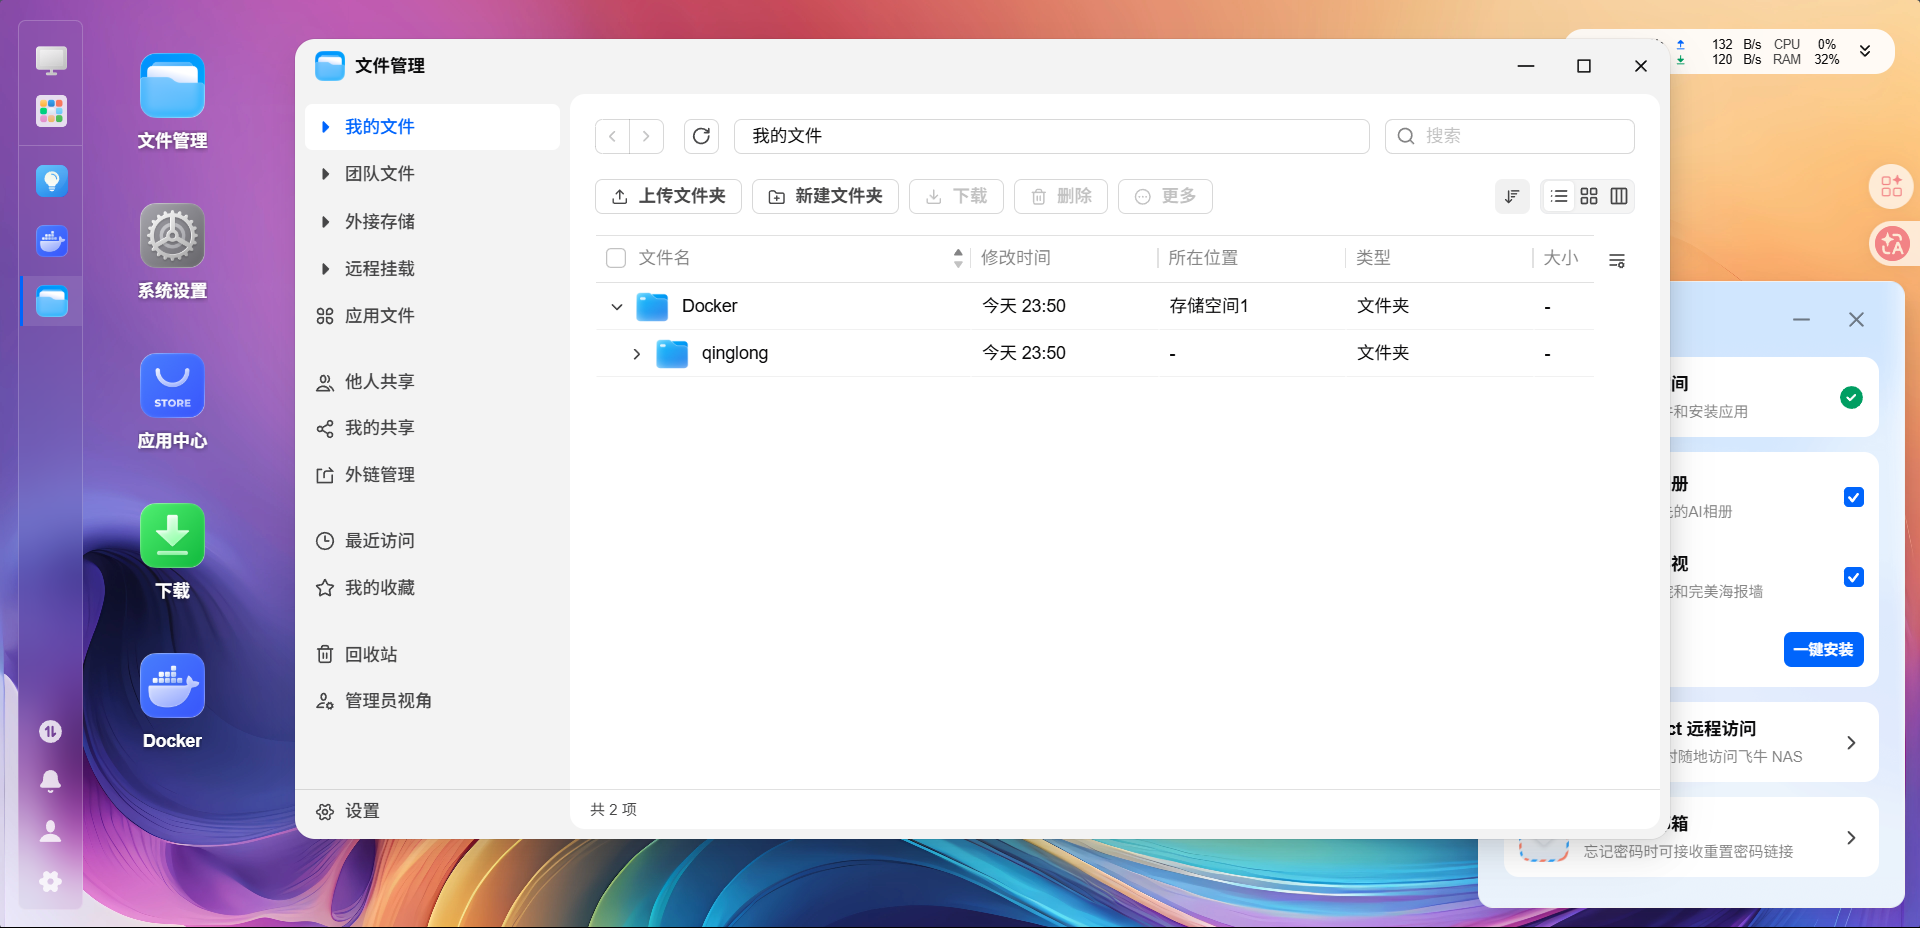This screenshot has width=1920, height=928.
Task: Open 应用文件 in the sidebar
Action: point(432,316)
